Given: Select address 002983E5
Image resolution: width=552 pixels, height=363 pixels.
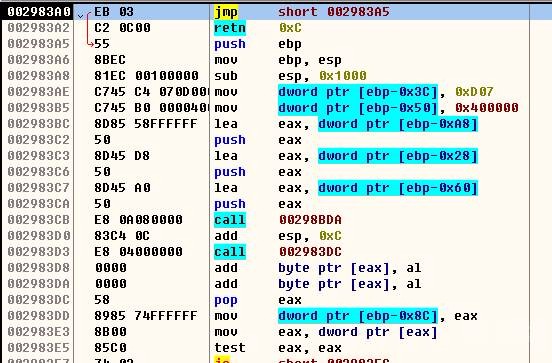Looking at the screenshot, I should coord(39,348).
